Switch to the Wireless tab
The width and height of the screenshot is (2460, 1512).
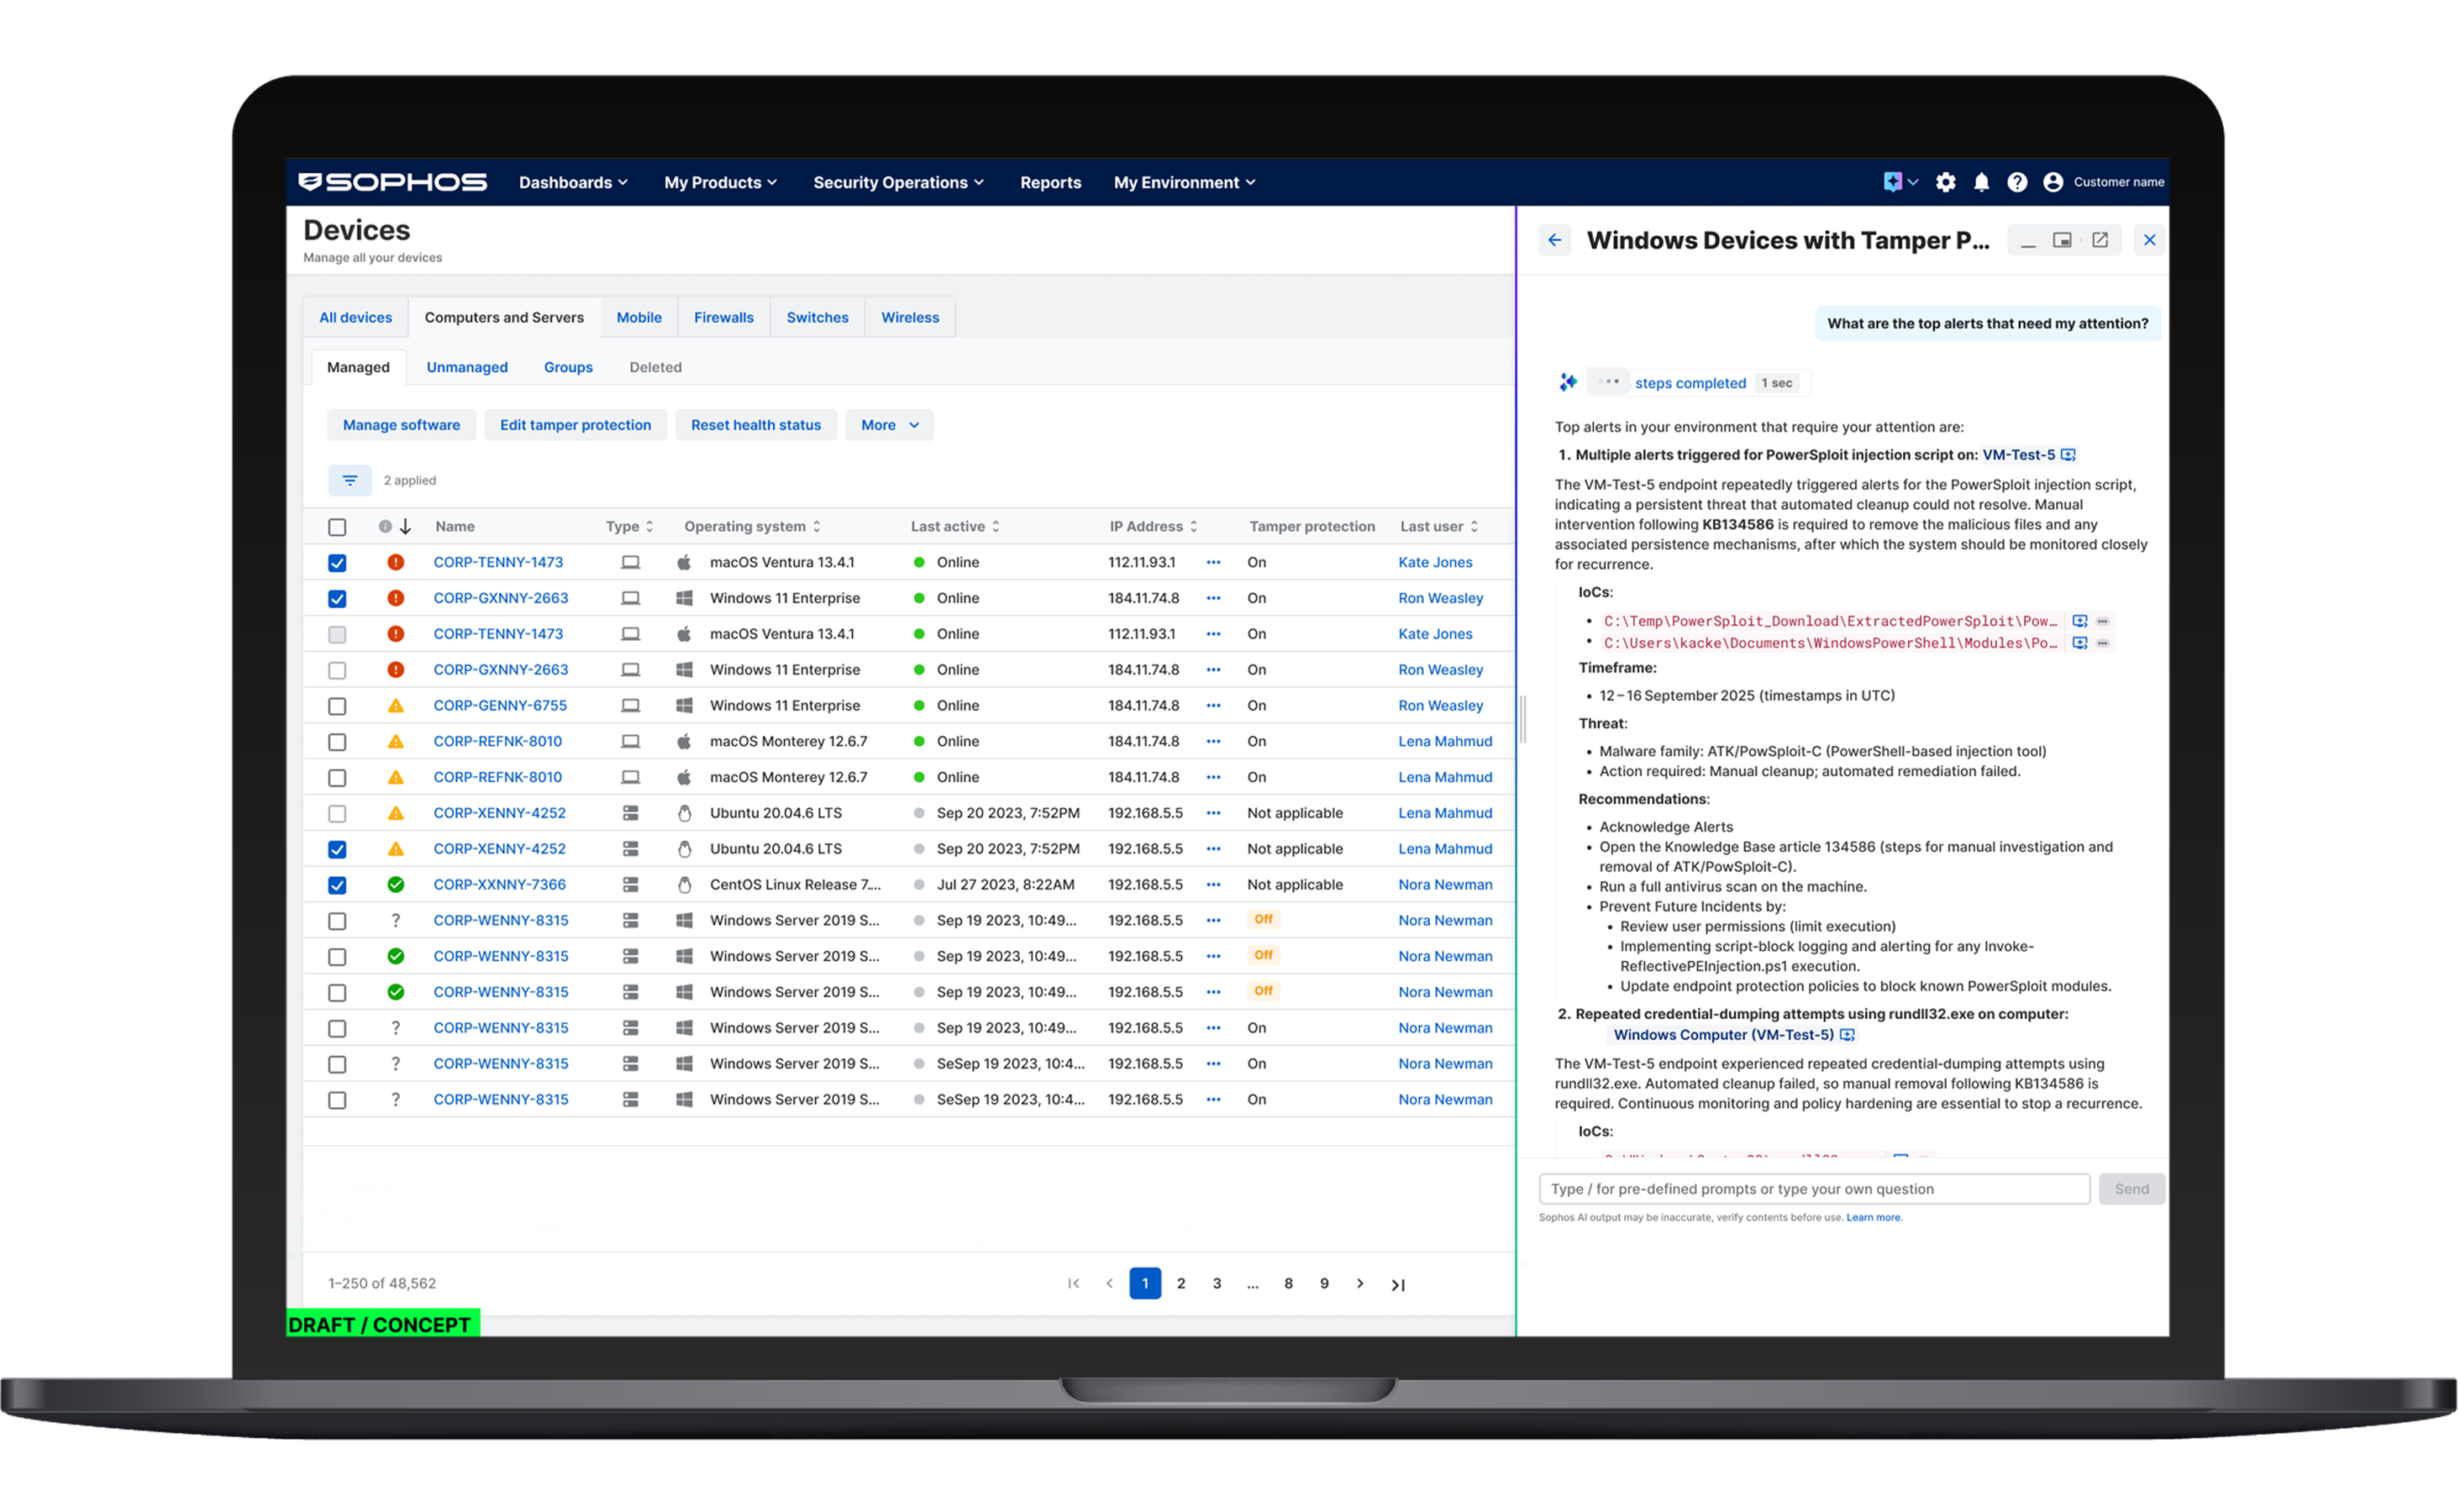pos(910,318)
